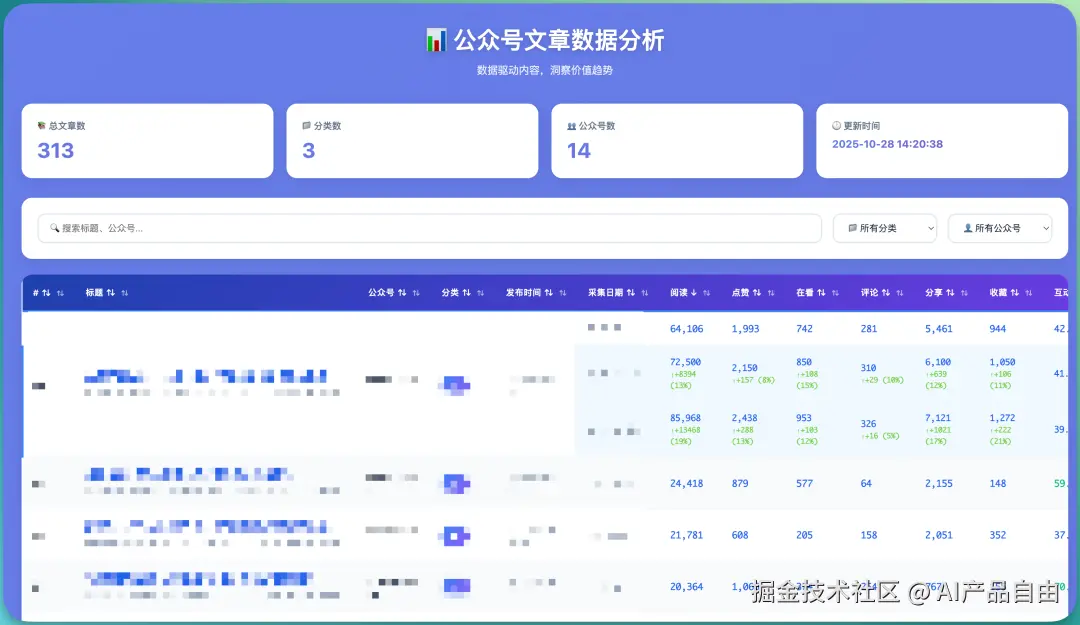Sort the table by 在看 header

[x=817, y=293]
